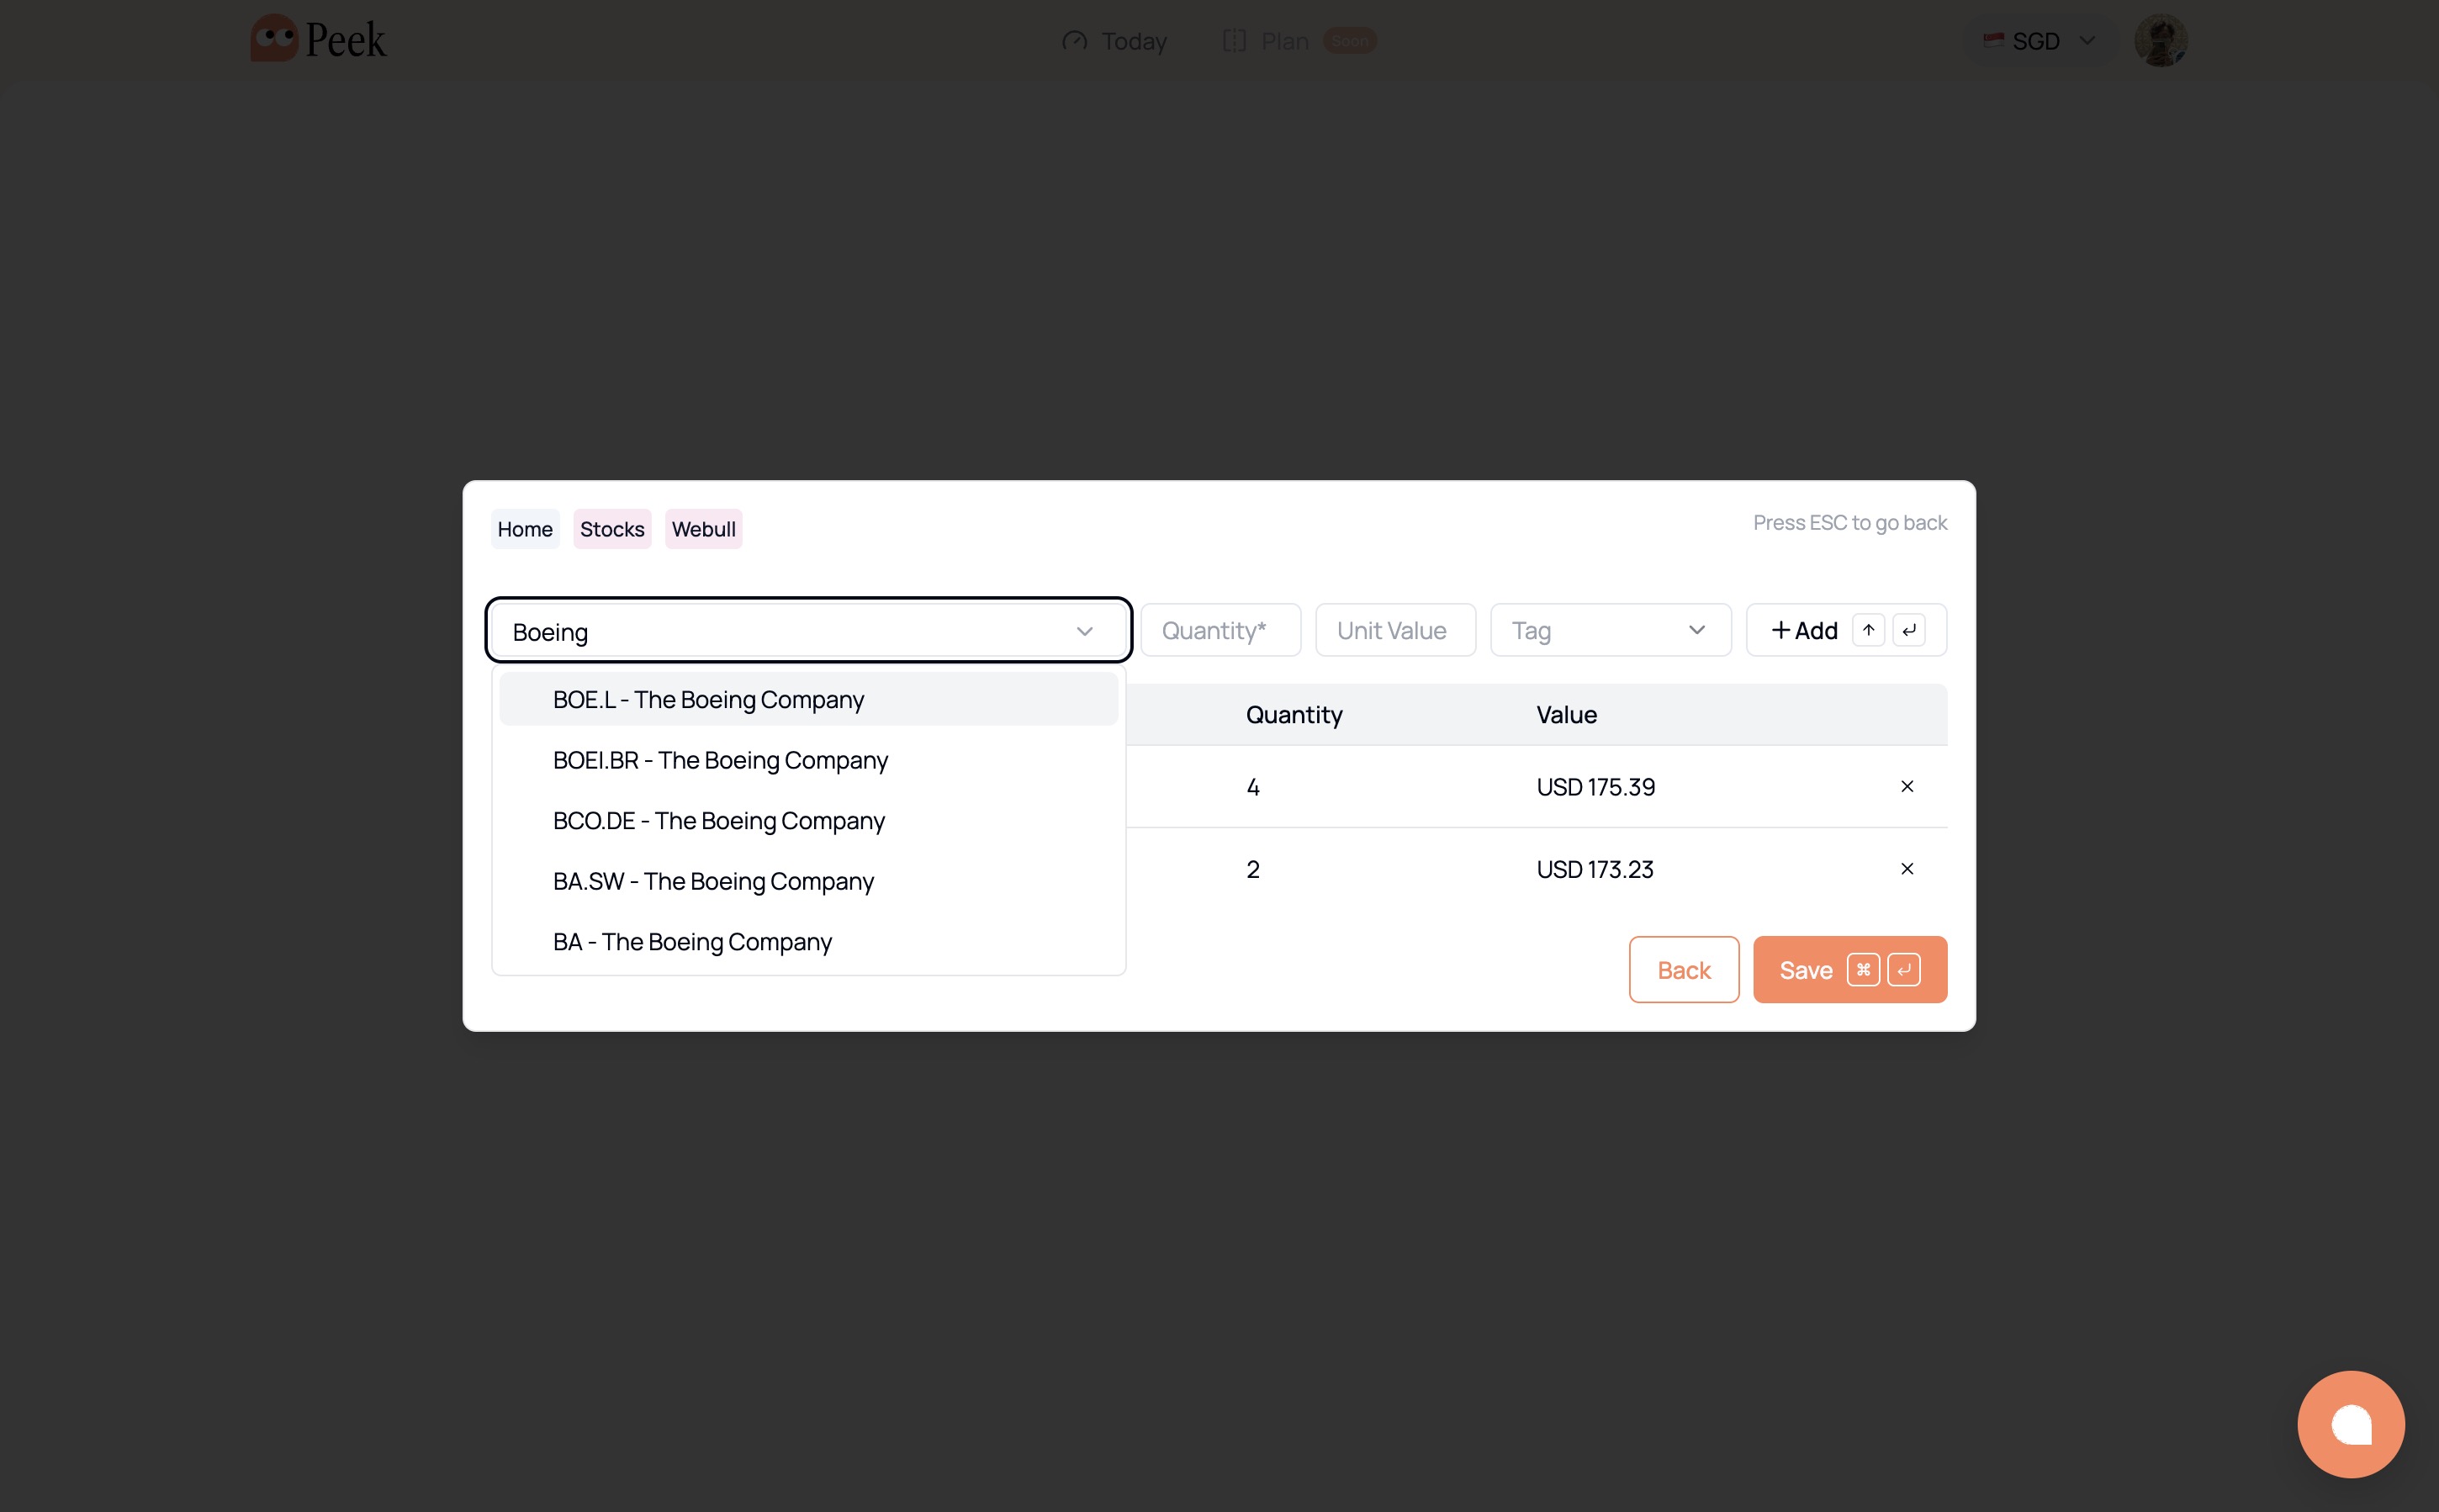Screen dimensions: 2439x1512
Task: Open the SGD currency selector
Action: pyautogui.click(x=2039, y=41)
